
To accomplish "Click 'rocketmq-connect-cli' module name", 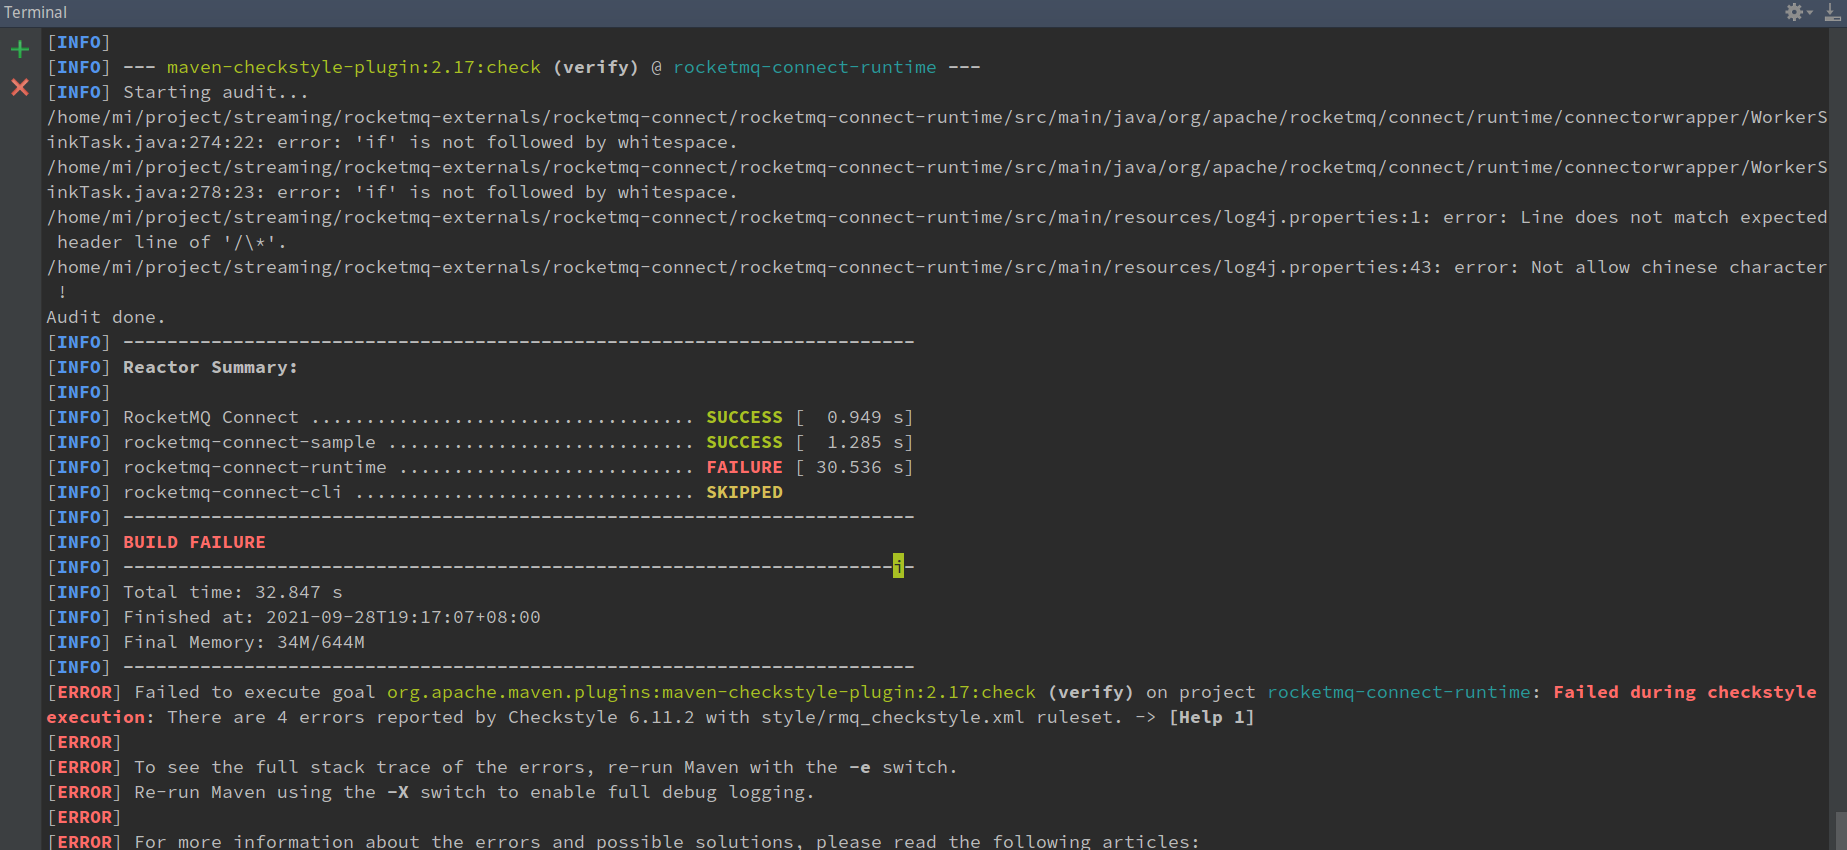I will pos(232,492).
